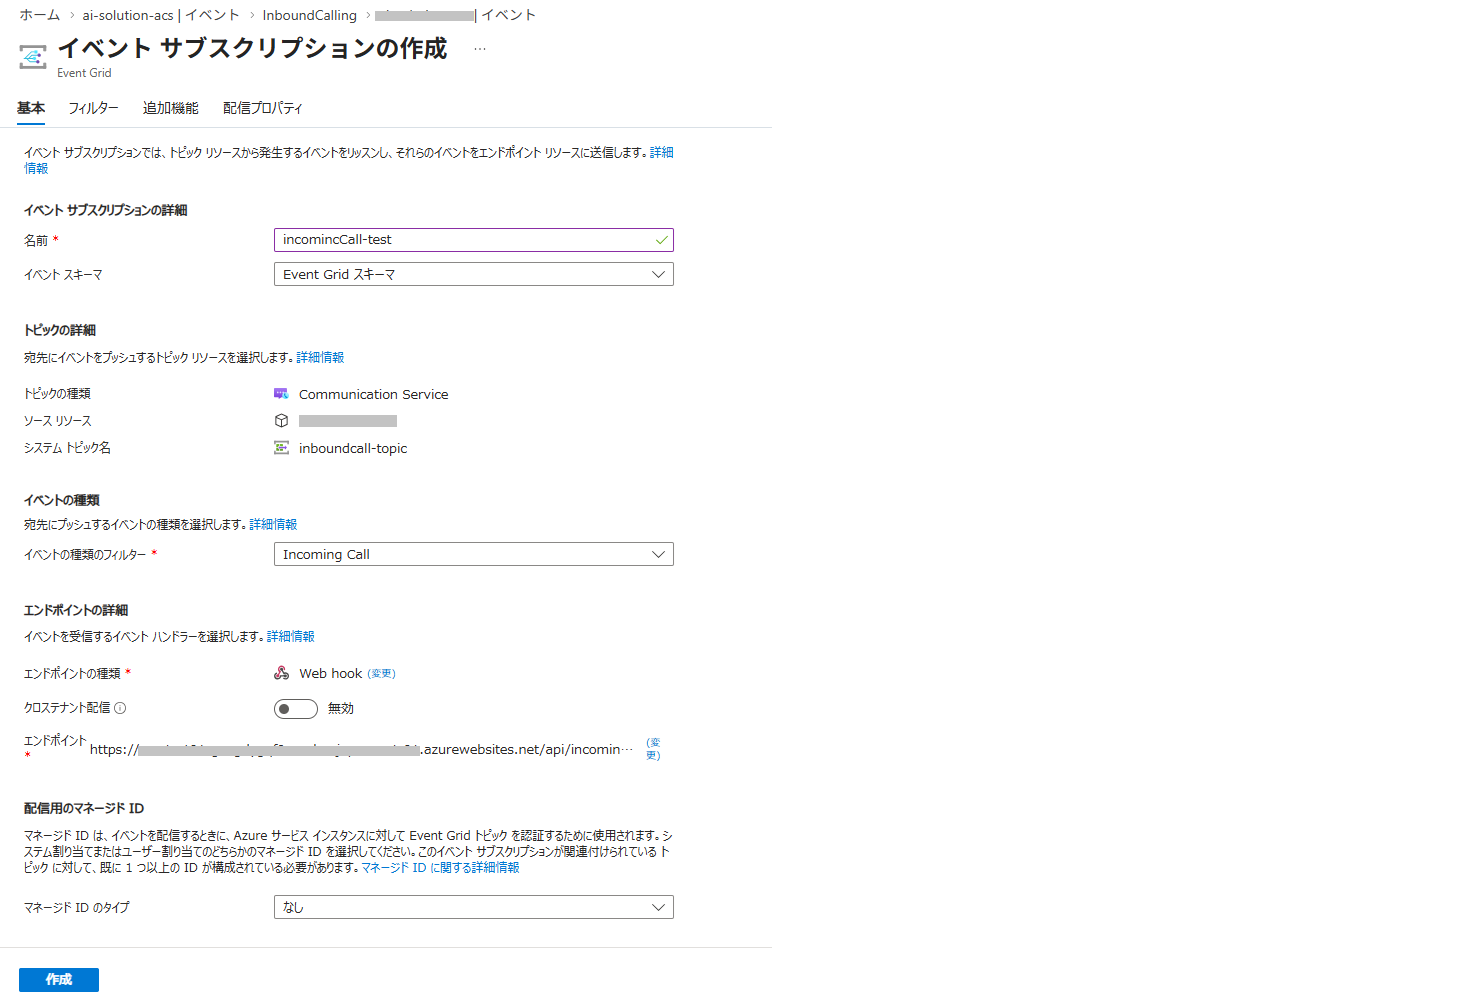Click 変更 link beside endpoint URL
The width and height of the screenshot is (1479, 1002).
[653, 749]
